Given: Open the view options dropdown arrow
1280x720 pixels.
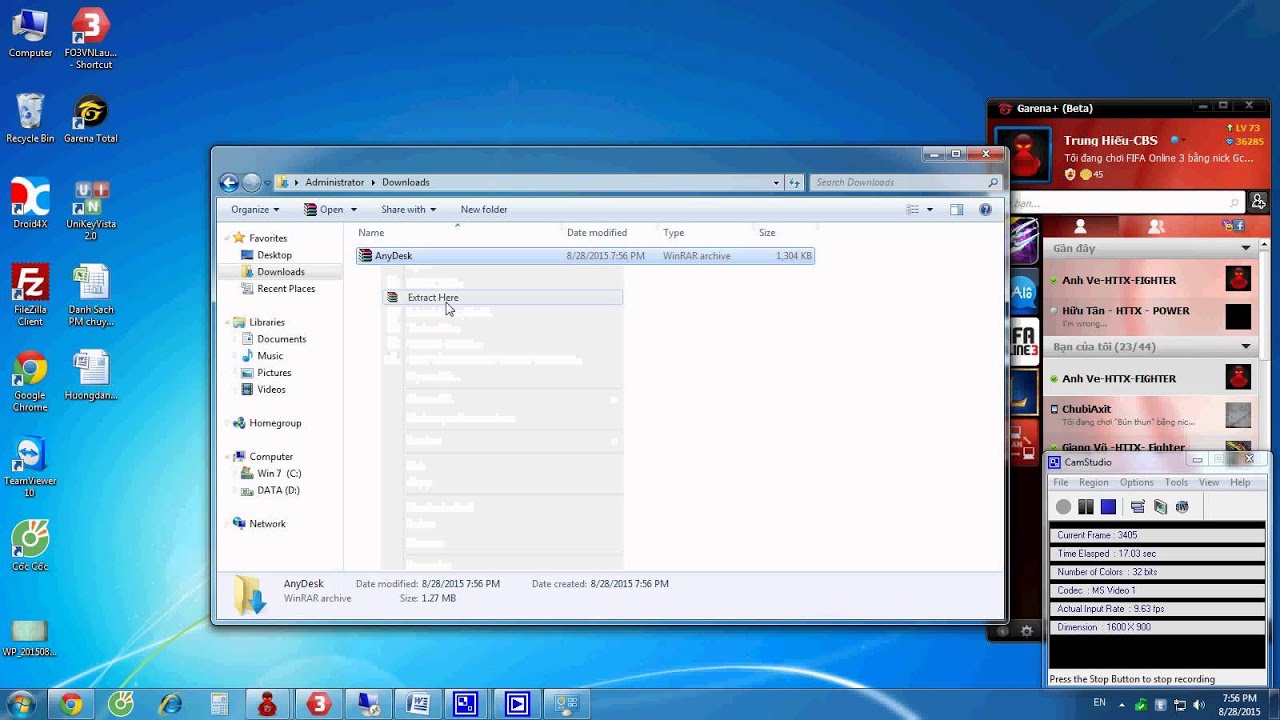Looking at the screenshot, I should pyautogui.click(x=930, y=210).
